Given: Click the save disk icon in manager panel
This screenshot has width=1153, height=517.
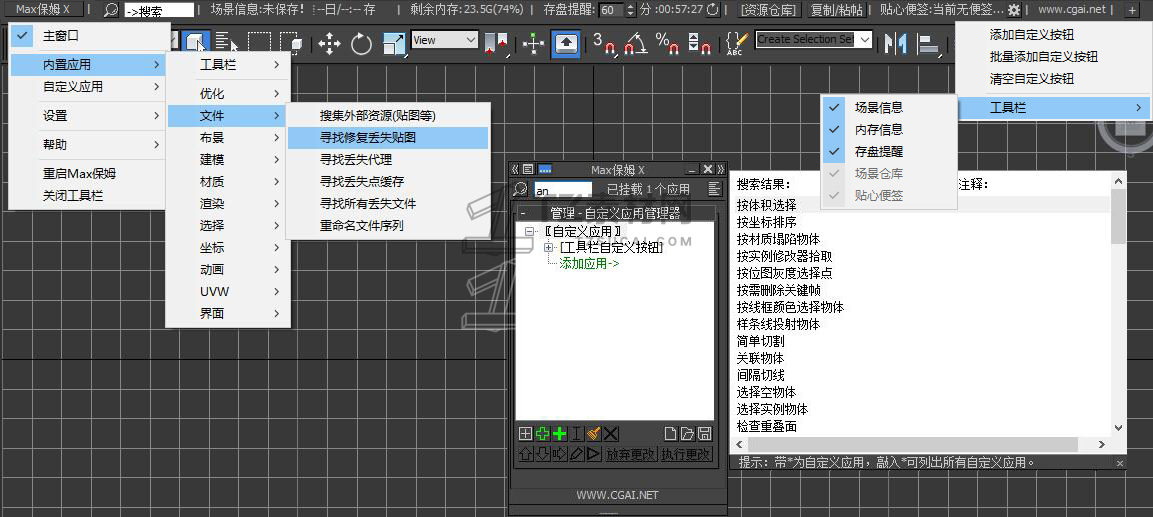Looking at the screenshot, I should click(x=704, y=433).
